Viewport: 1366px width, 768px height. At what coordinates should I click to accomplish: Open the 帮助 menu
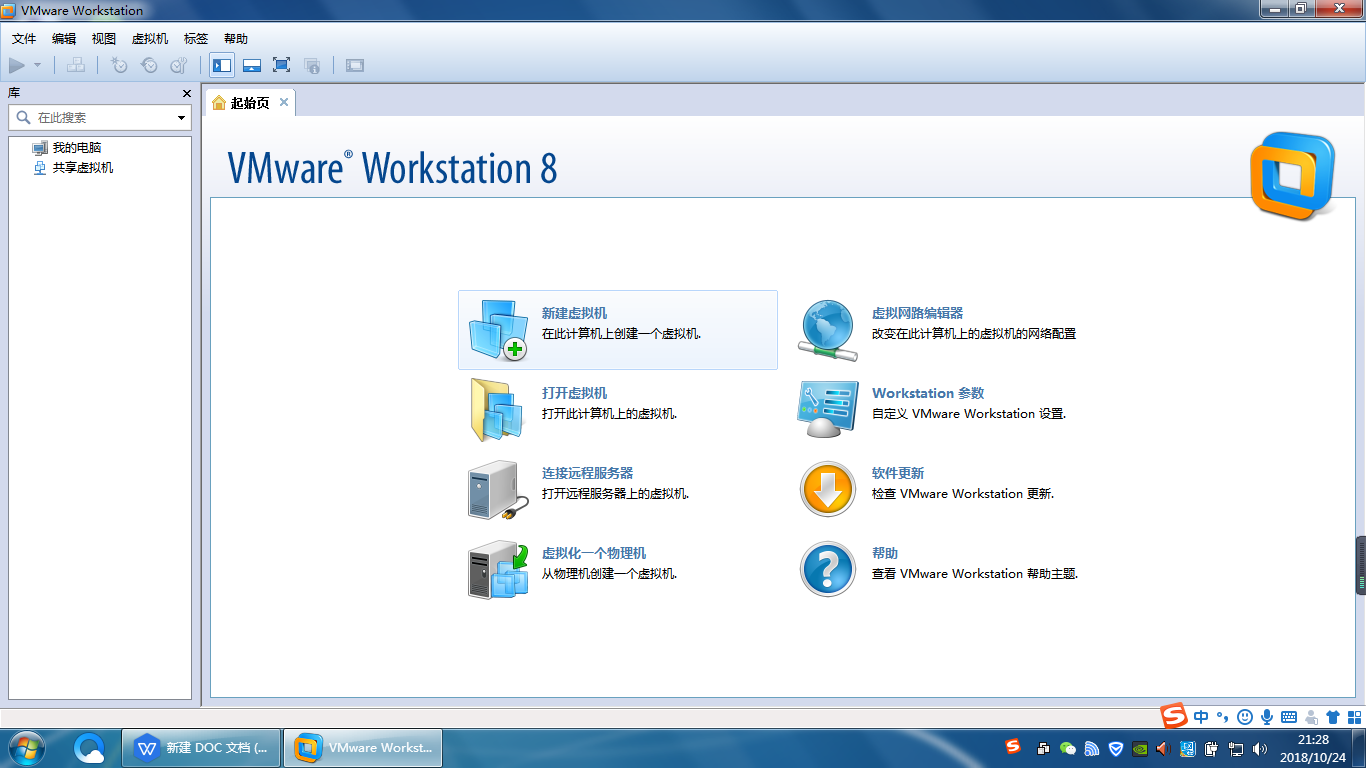[236, 39]
